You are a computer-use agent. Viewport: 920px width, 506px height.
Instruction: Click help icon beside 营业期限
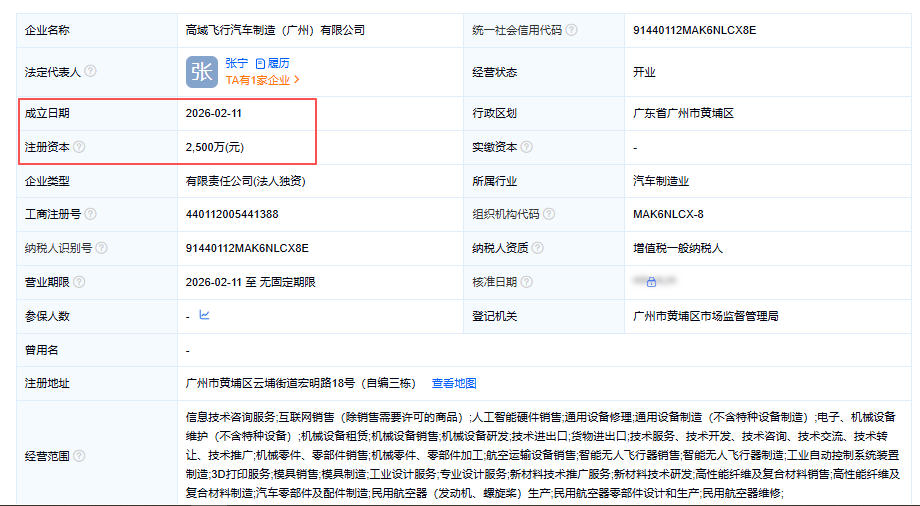coord(79,282)
